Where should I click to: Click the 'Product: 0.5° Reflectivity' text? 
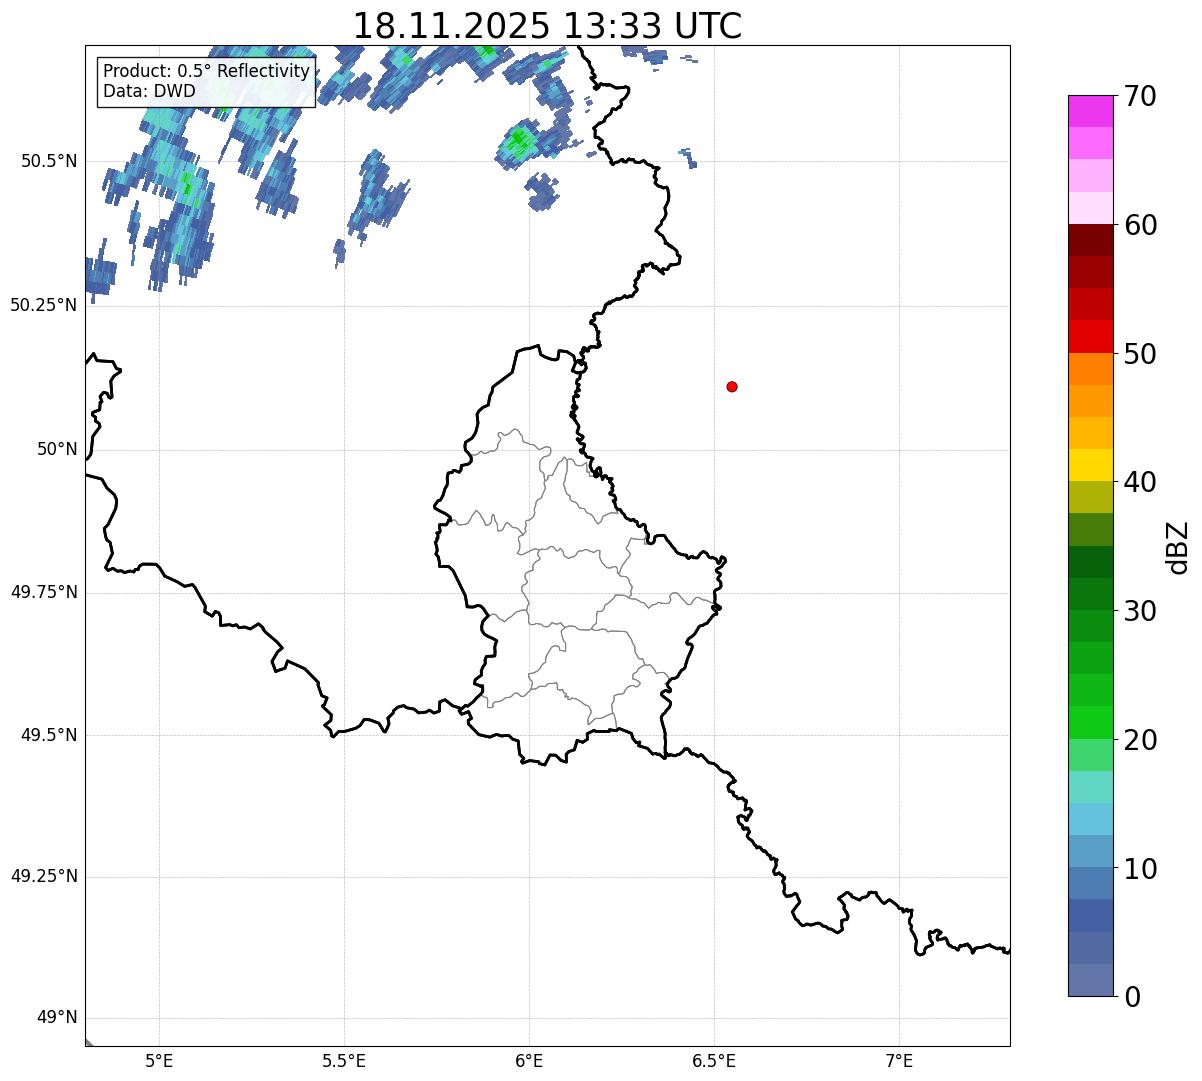click(206, 72)
